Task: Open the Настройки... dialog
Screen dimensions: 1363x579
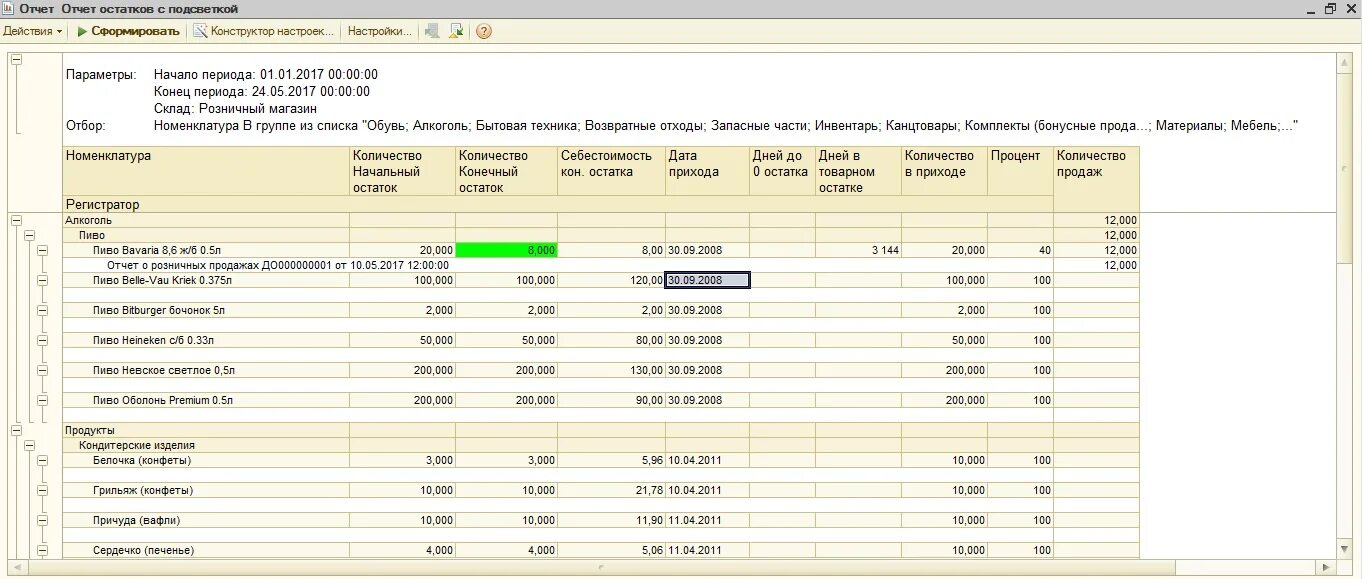Action: tap(379, 31)
